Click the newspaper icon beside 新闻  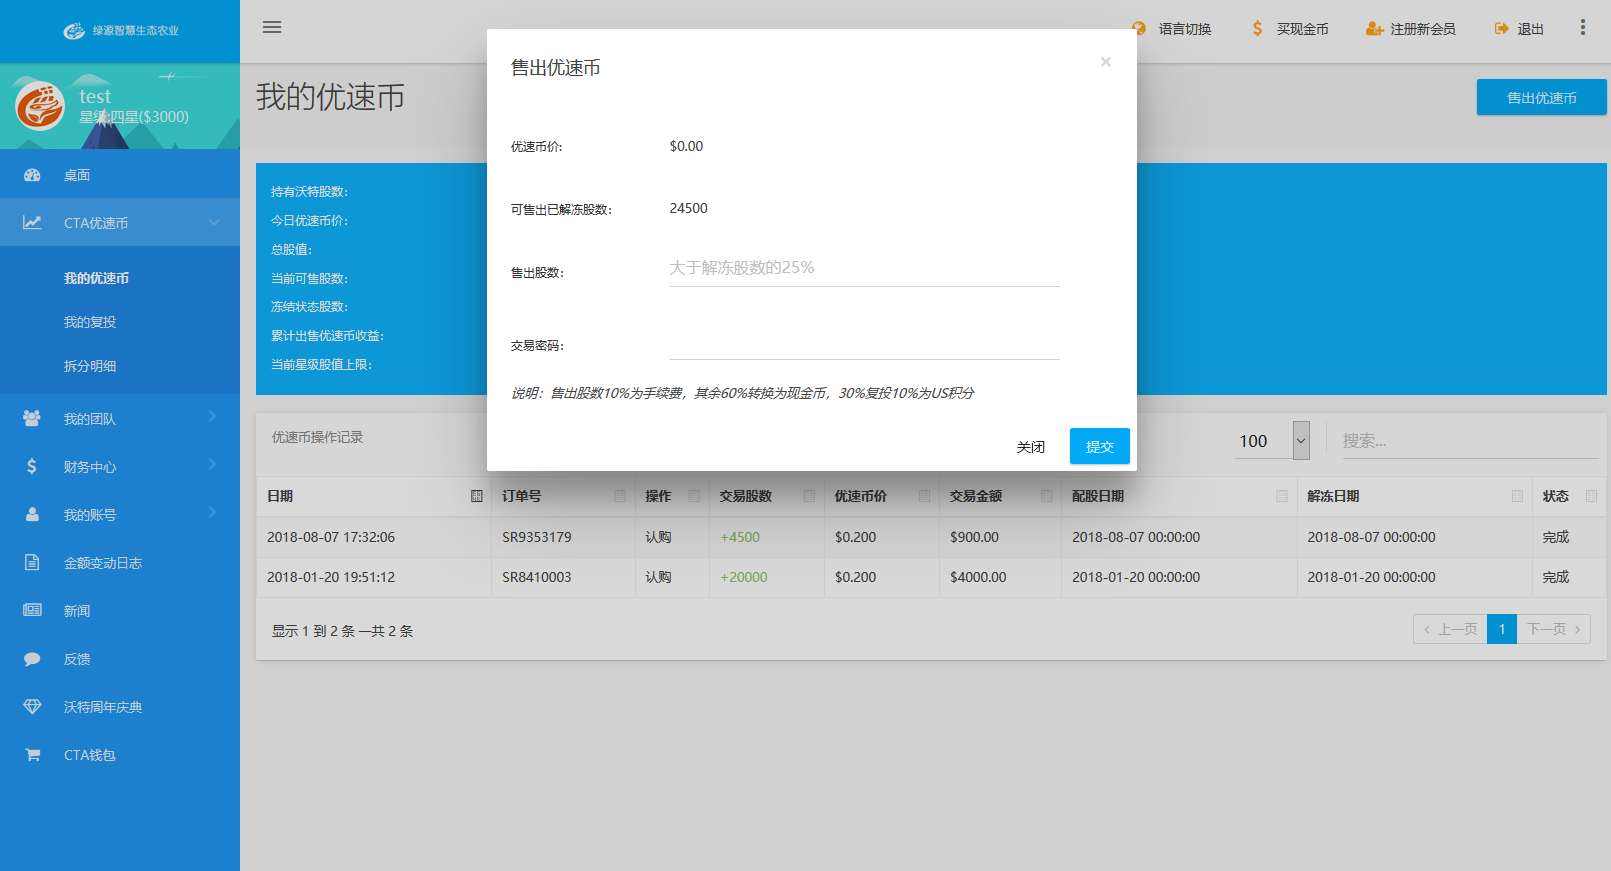tap(32, 610)
